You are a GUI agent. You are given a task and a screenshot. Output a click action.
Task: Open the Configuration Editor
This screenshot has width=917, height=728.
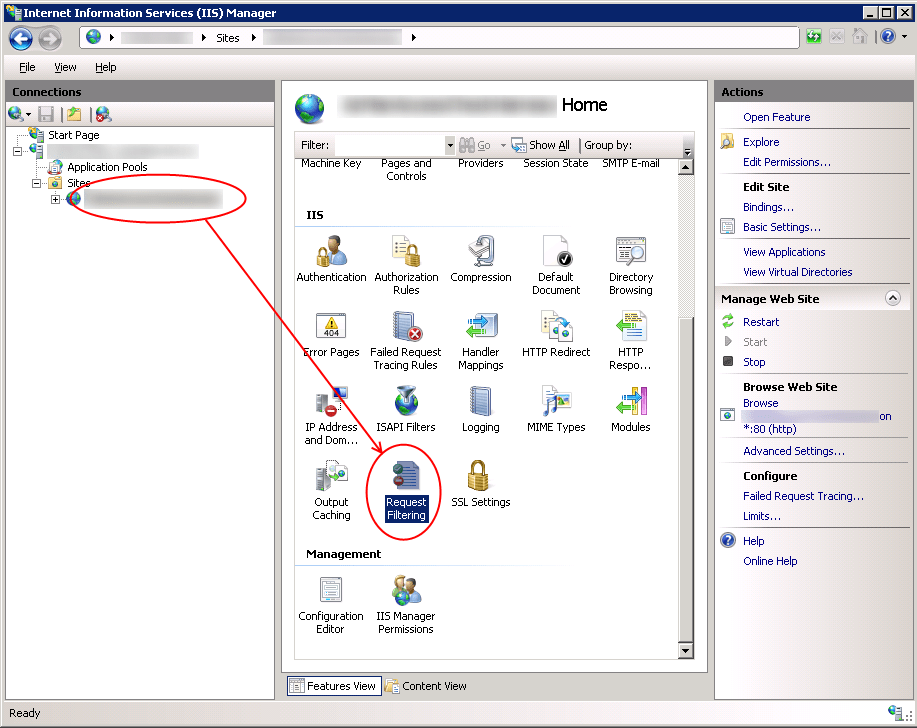[x=330, y=600]
